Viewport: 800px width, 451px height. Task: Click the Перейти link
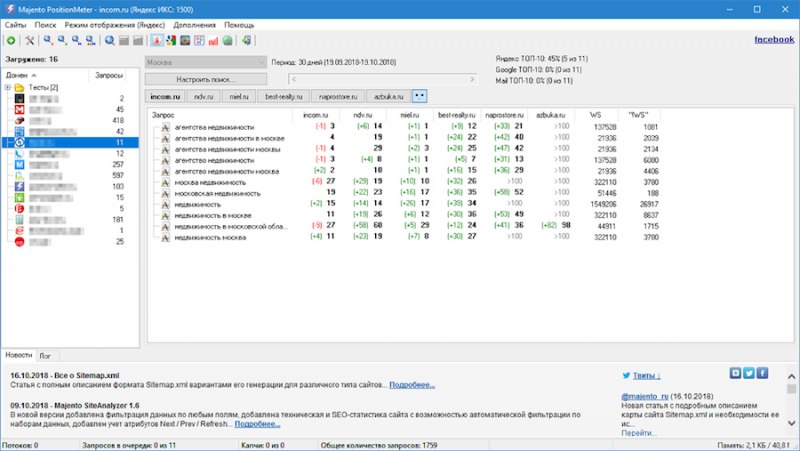638,433
